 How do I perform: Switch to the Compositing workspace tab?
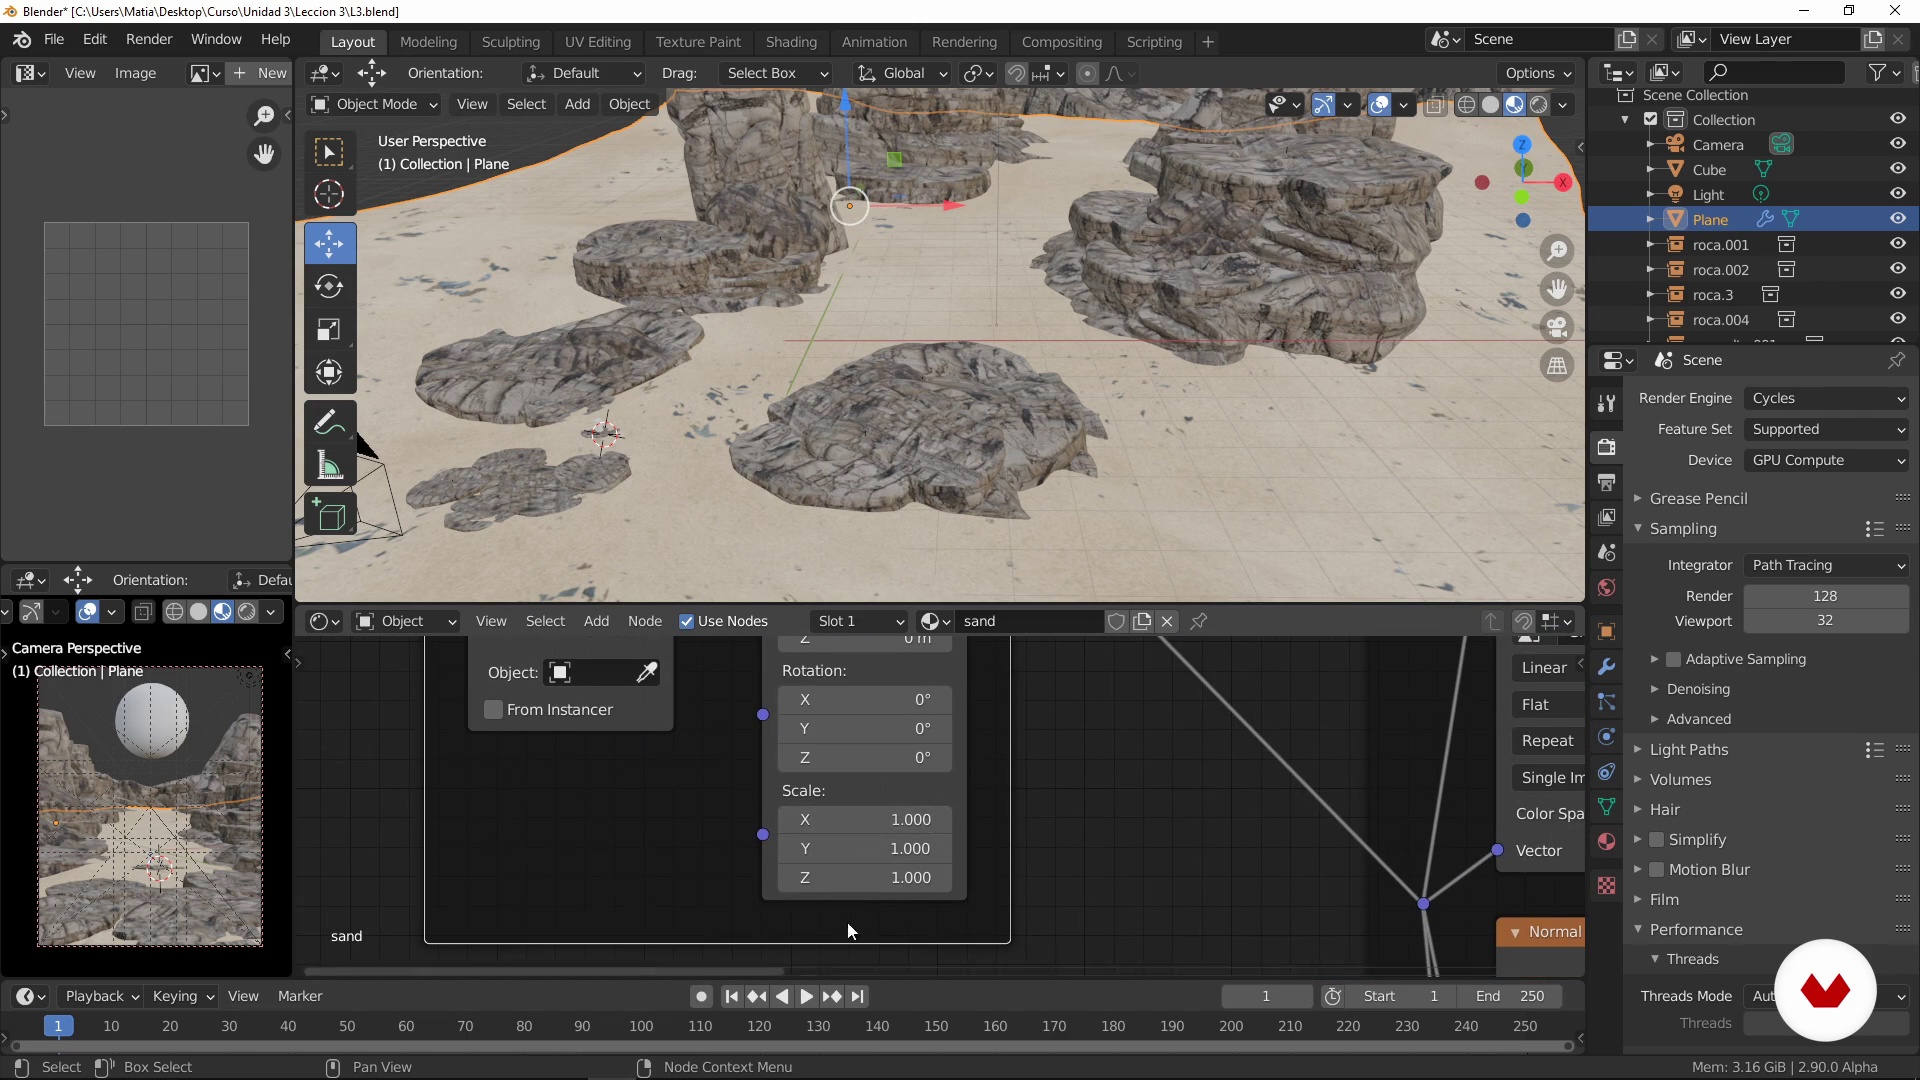[x=1061, y=42]
